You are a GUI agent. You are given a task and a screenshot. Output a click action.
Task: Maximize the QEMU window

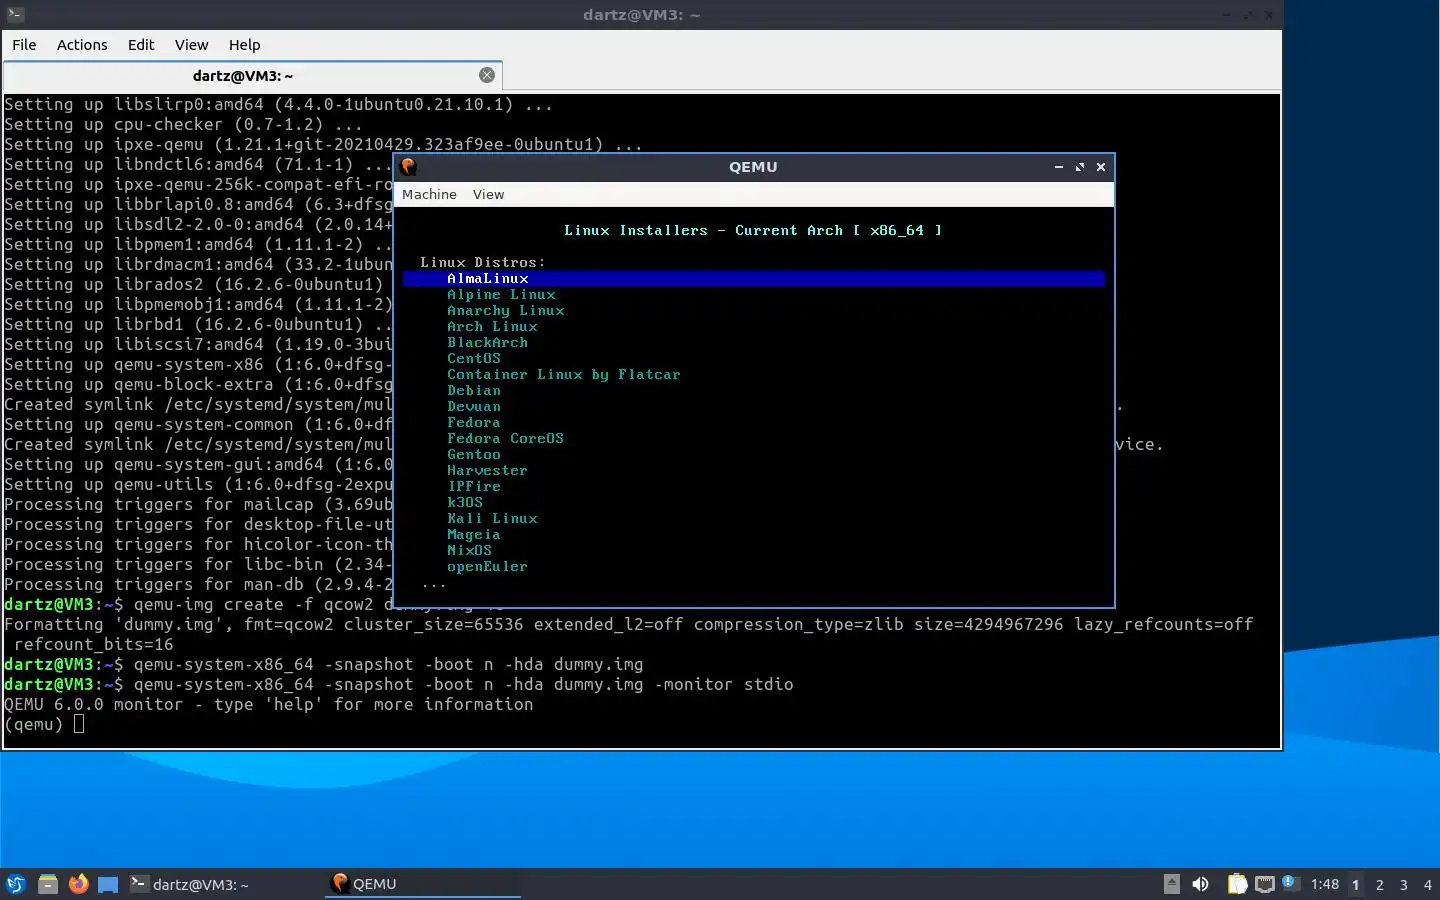tap(1080, 167)
